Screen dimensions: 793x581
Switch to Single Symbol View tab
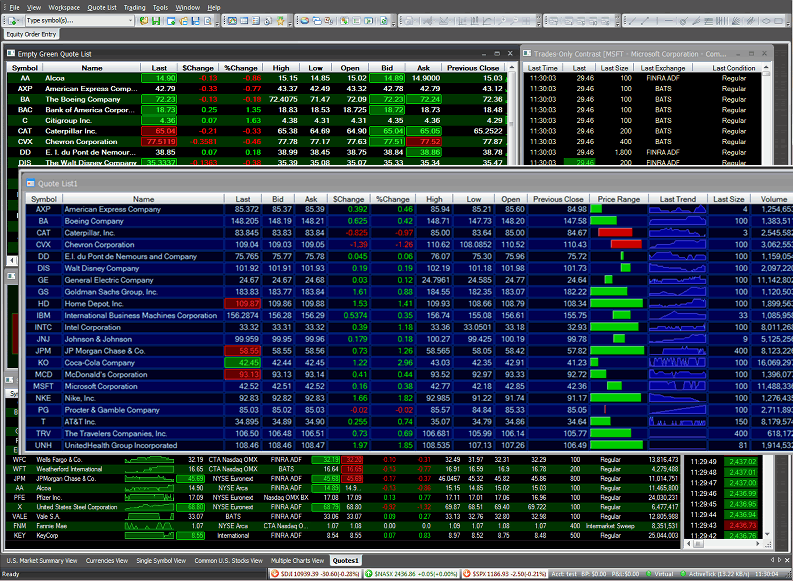click(161, 560)
